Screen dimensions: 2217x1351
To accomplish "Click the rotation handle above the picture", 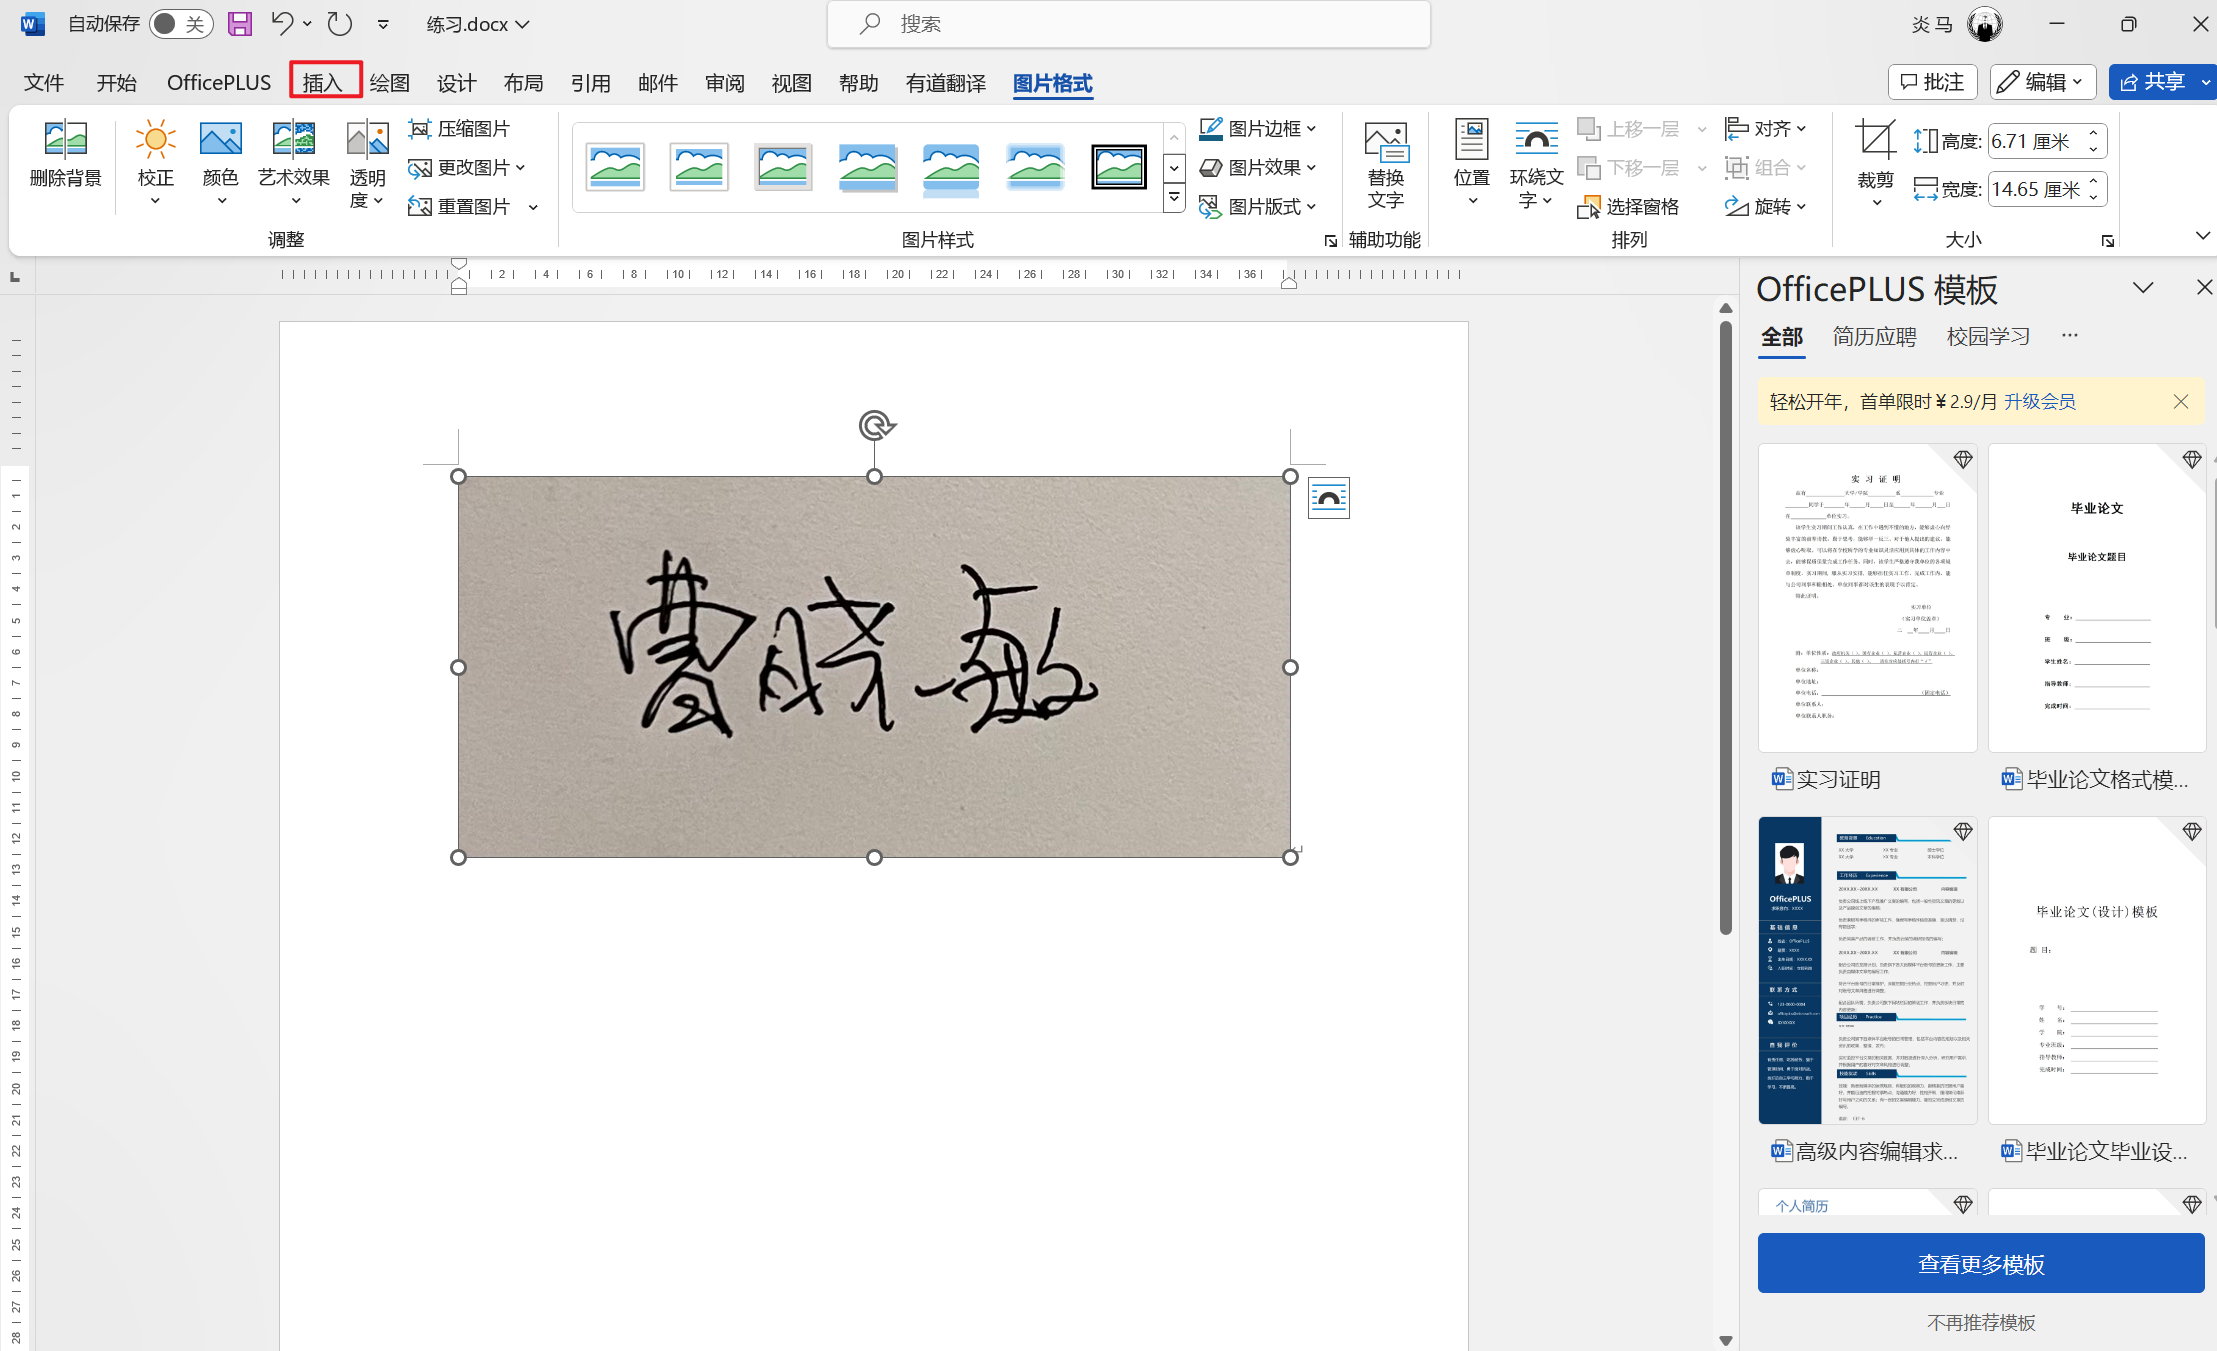I will pyautogui.click(x=875, y=426).
